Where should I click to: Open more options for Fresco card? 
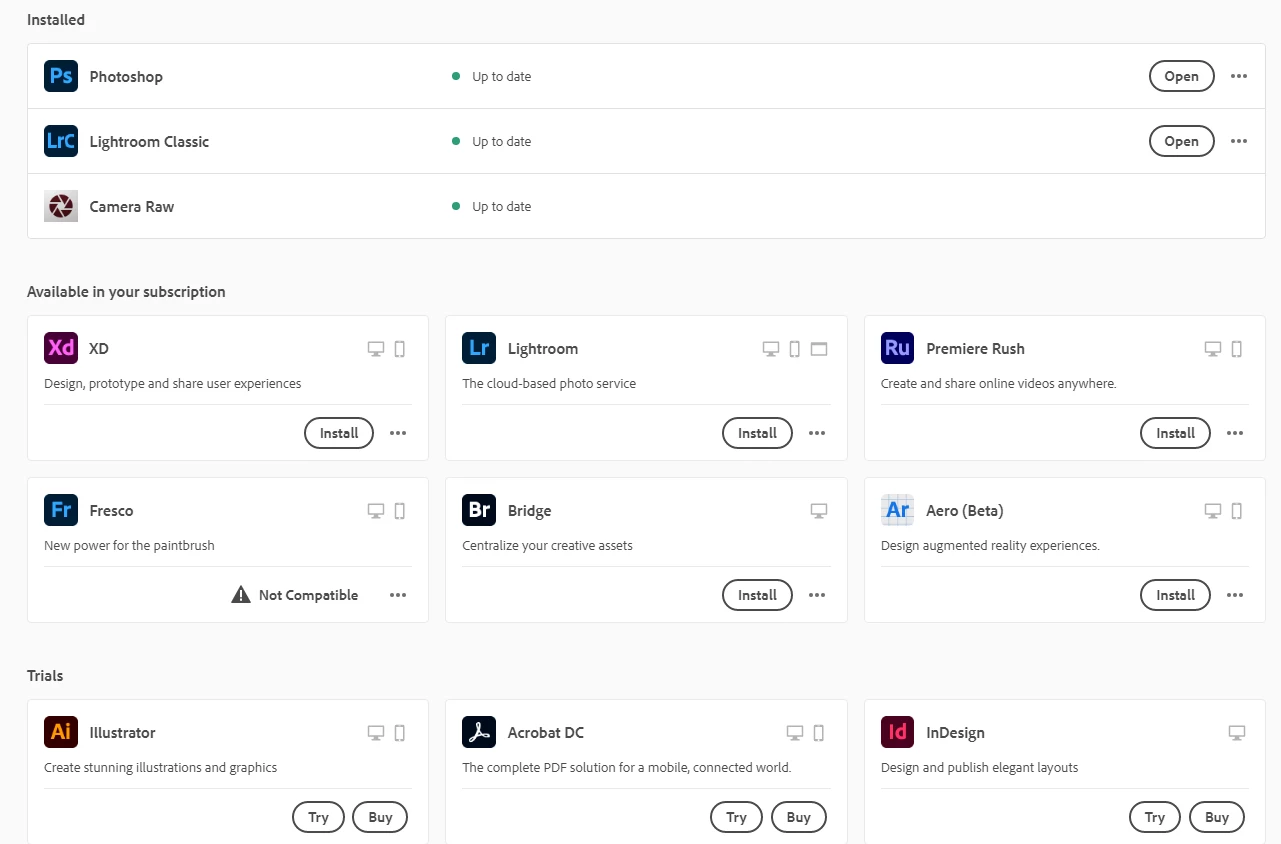point(398,595)
